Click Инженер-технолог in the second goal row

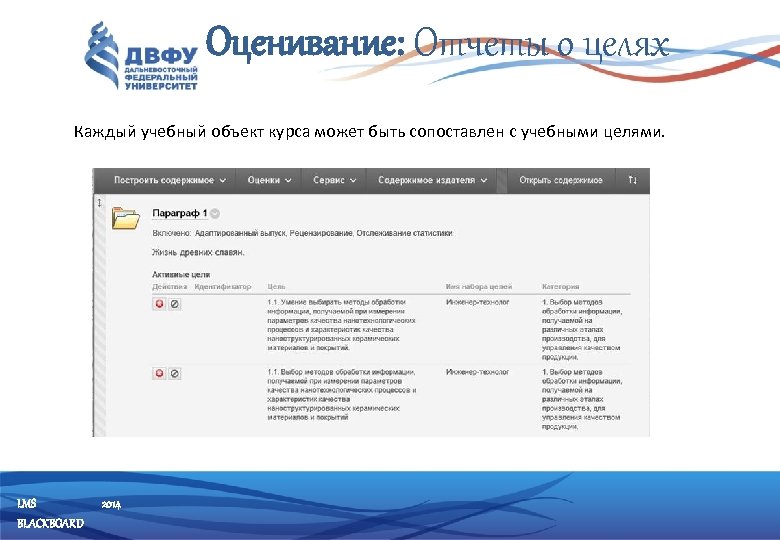pos(478,372)
